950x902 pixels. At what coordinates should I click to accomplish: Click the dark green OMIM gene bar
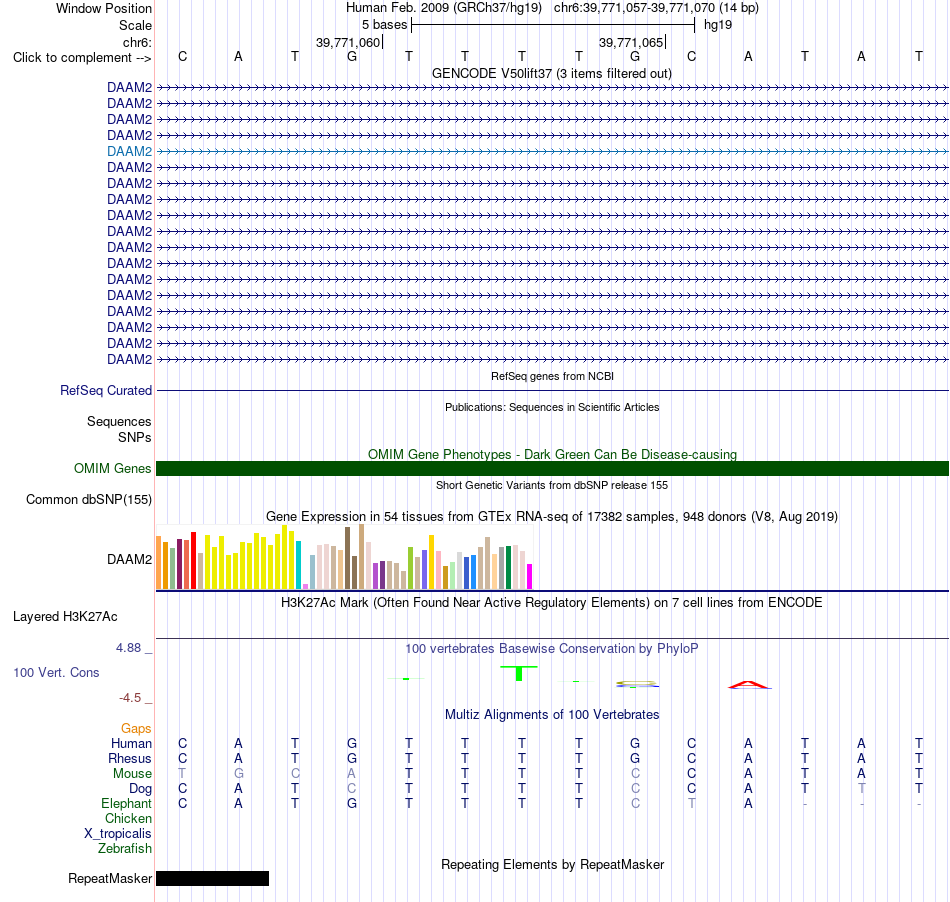click(x=553, y=468)
